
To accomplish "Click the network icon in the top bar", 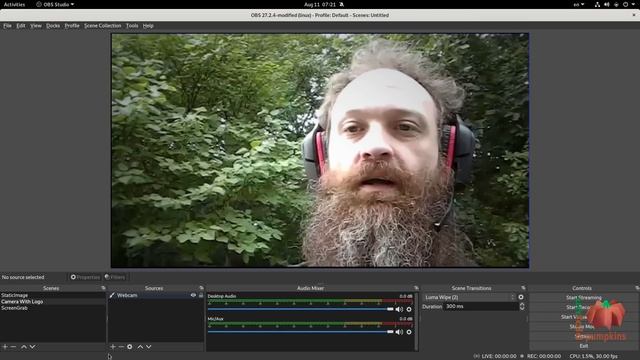I will tap(597, 4).
